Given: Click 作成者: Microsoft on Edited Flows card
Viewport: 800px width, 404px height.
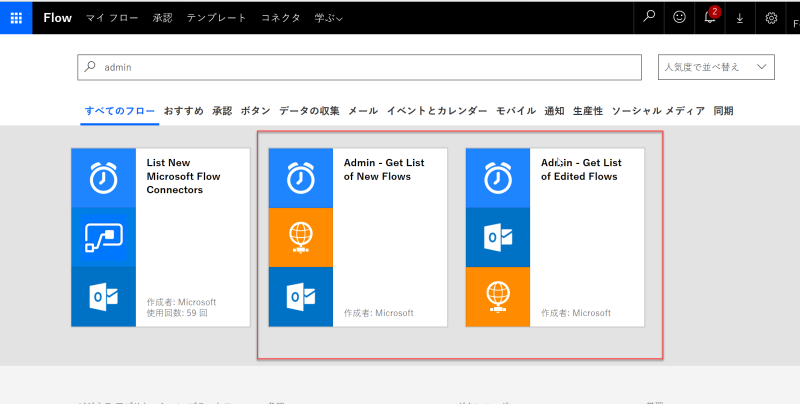Looking at the screenshot, I should point(576,313).
